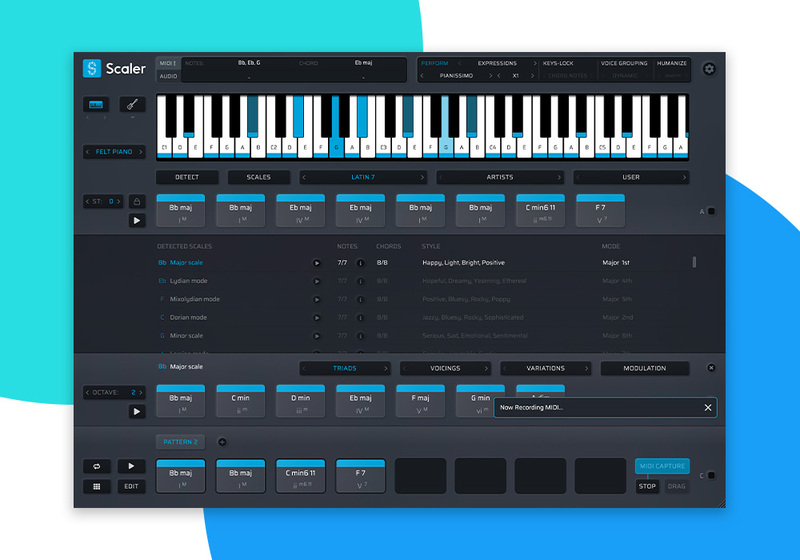Enable HUMANIZE
The image size is (800, 560).
672,63
